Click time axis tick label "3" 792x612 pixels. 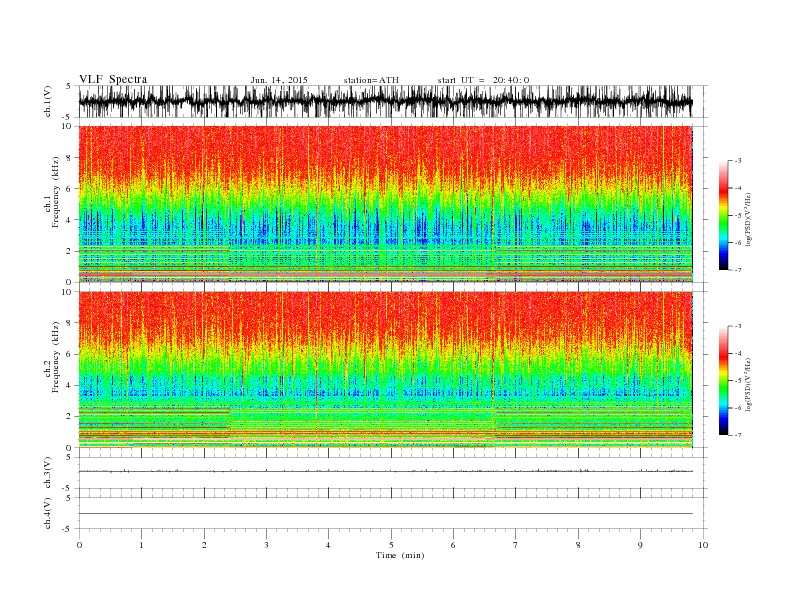(266, 545)
